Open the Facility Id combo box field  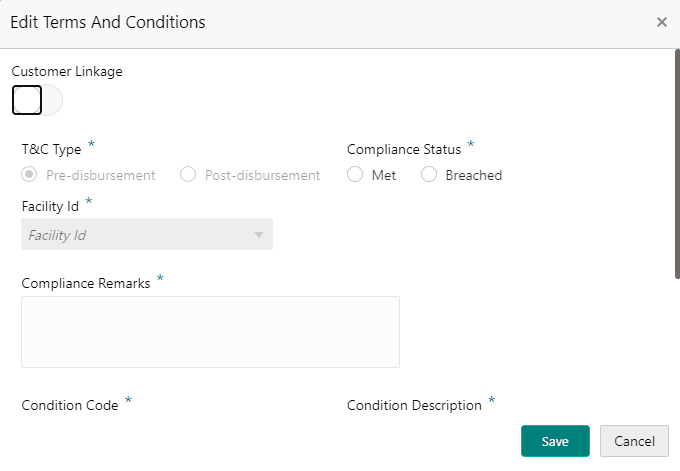tap(135, 235)
